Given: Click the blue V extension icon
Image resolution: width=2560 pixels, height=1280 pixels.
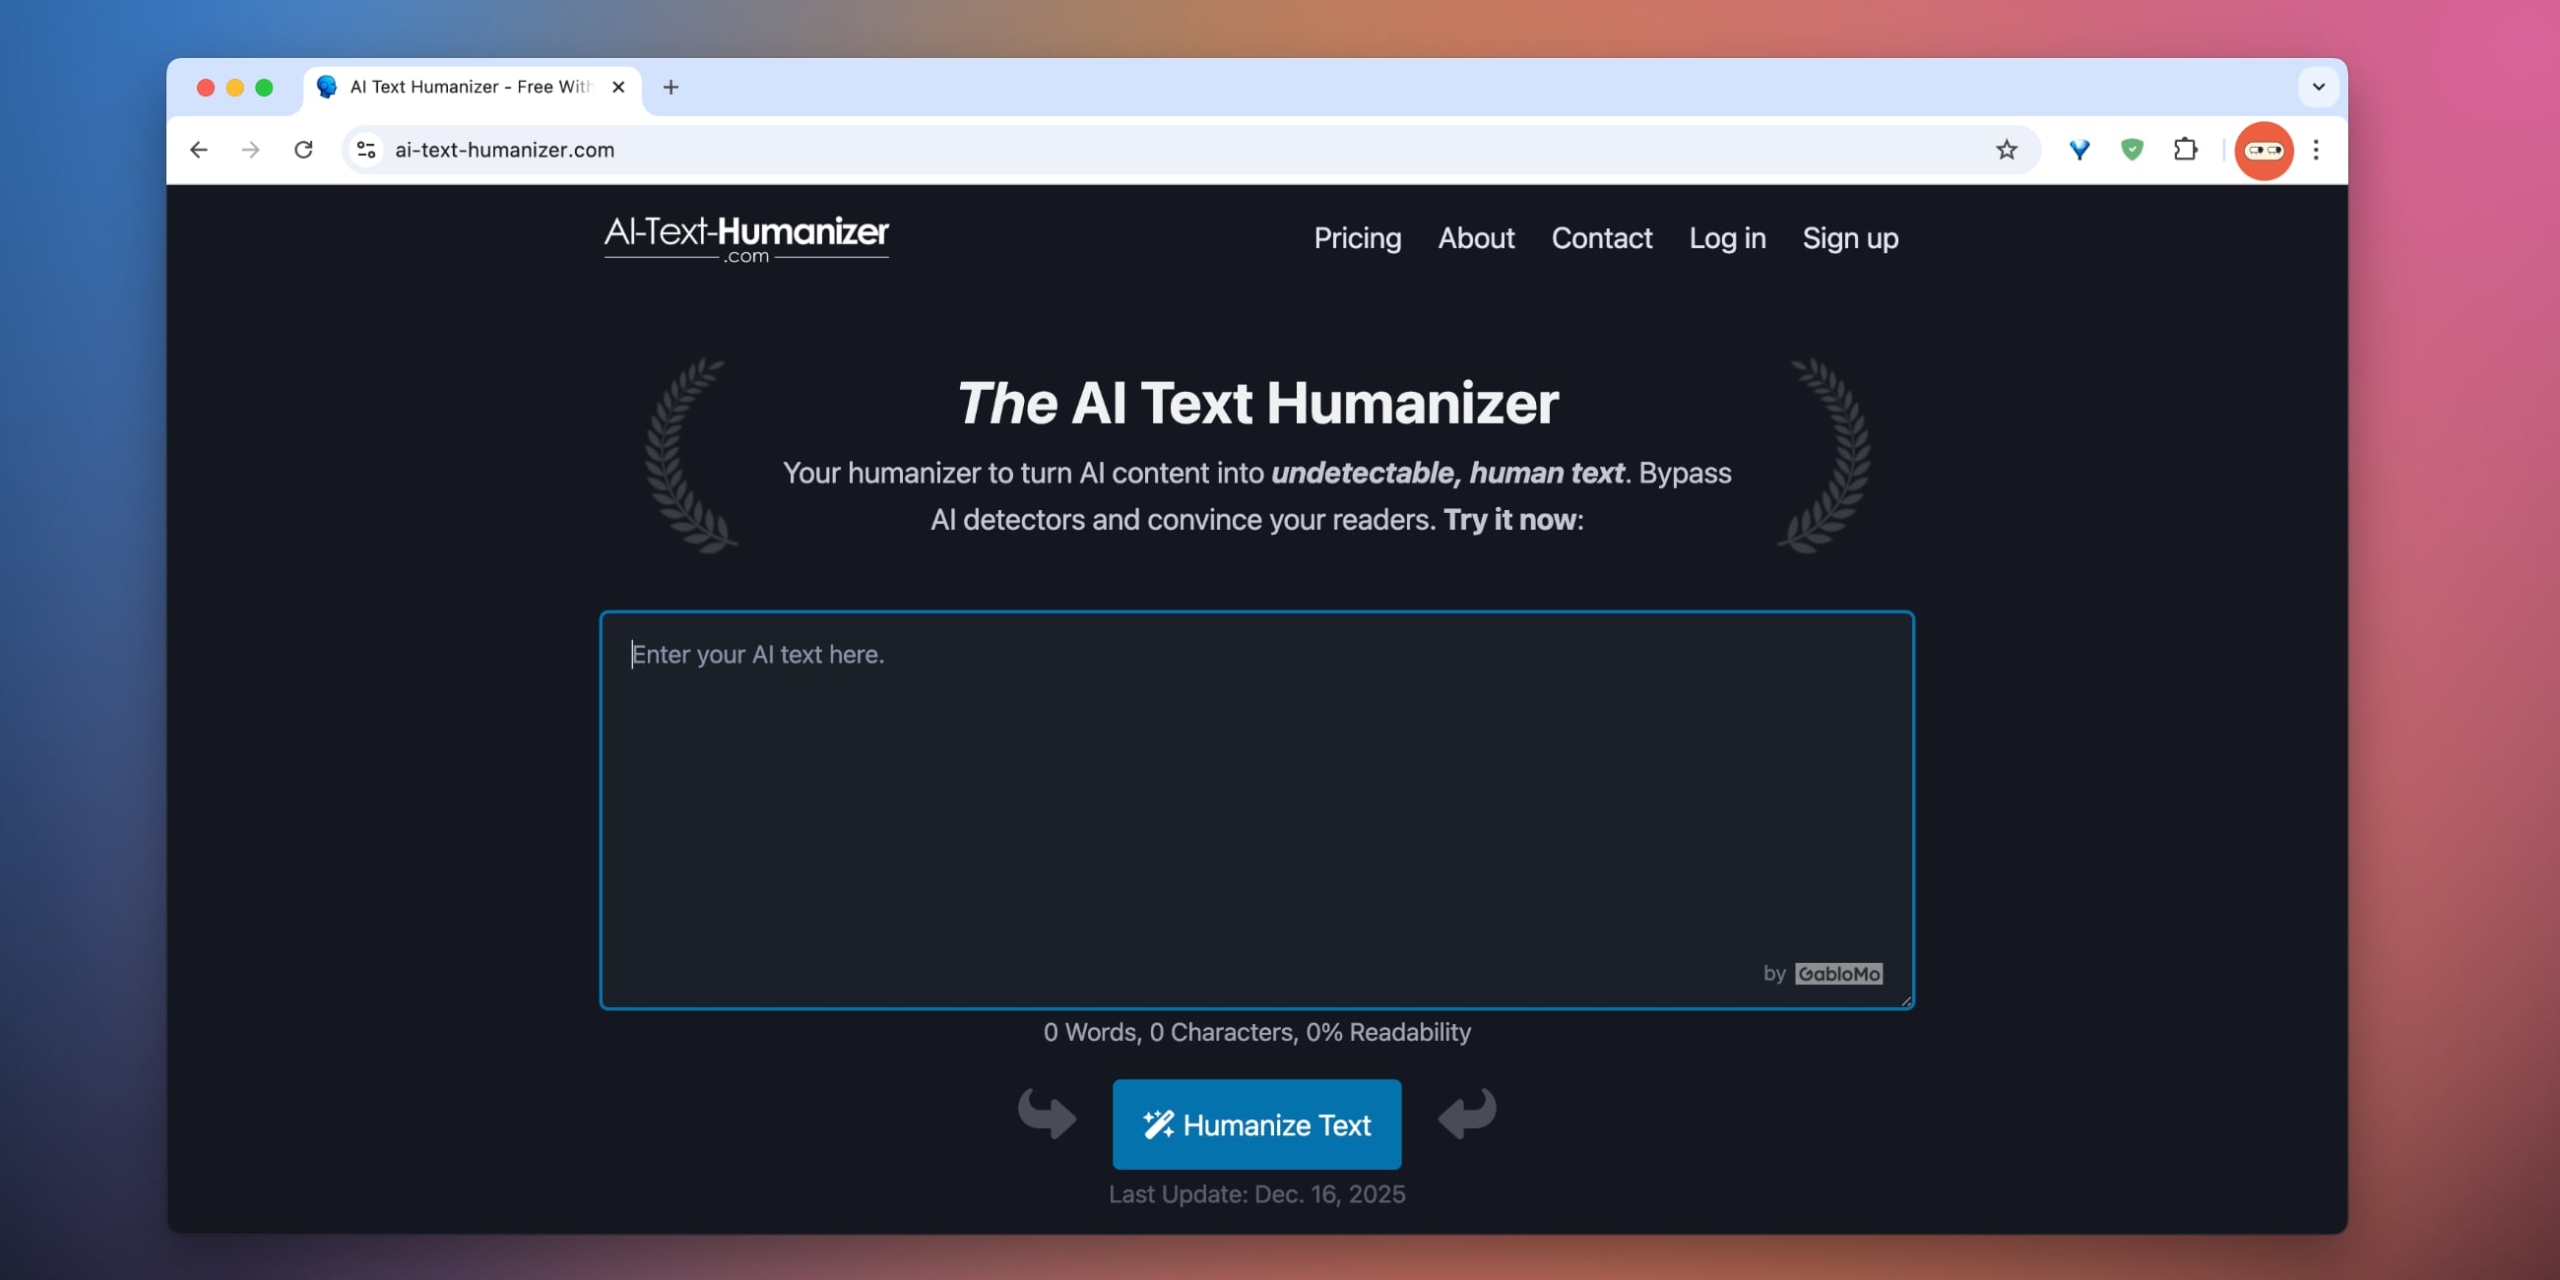Looking at the screenshot, I should [2080, 149].
